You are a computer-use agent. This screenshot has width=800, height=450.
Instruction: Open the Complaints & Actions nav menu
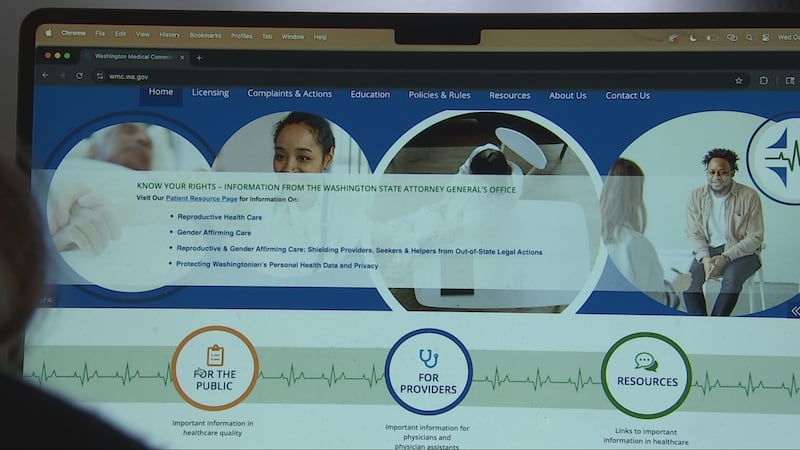(x=289, y=93)
